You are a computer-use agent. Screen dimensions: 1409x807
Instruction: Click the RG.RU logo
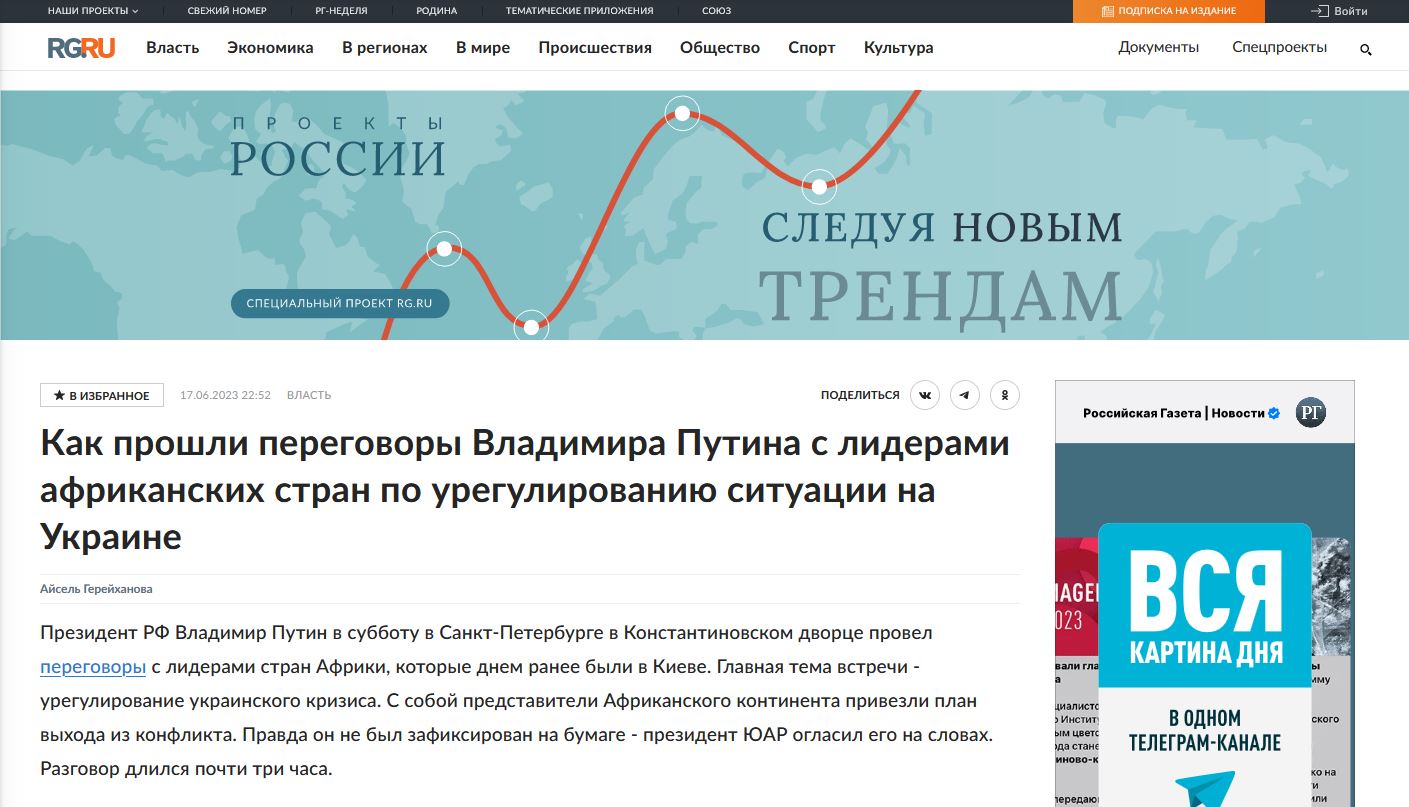pos(81,47)
